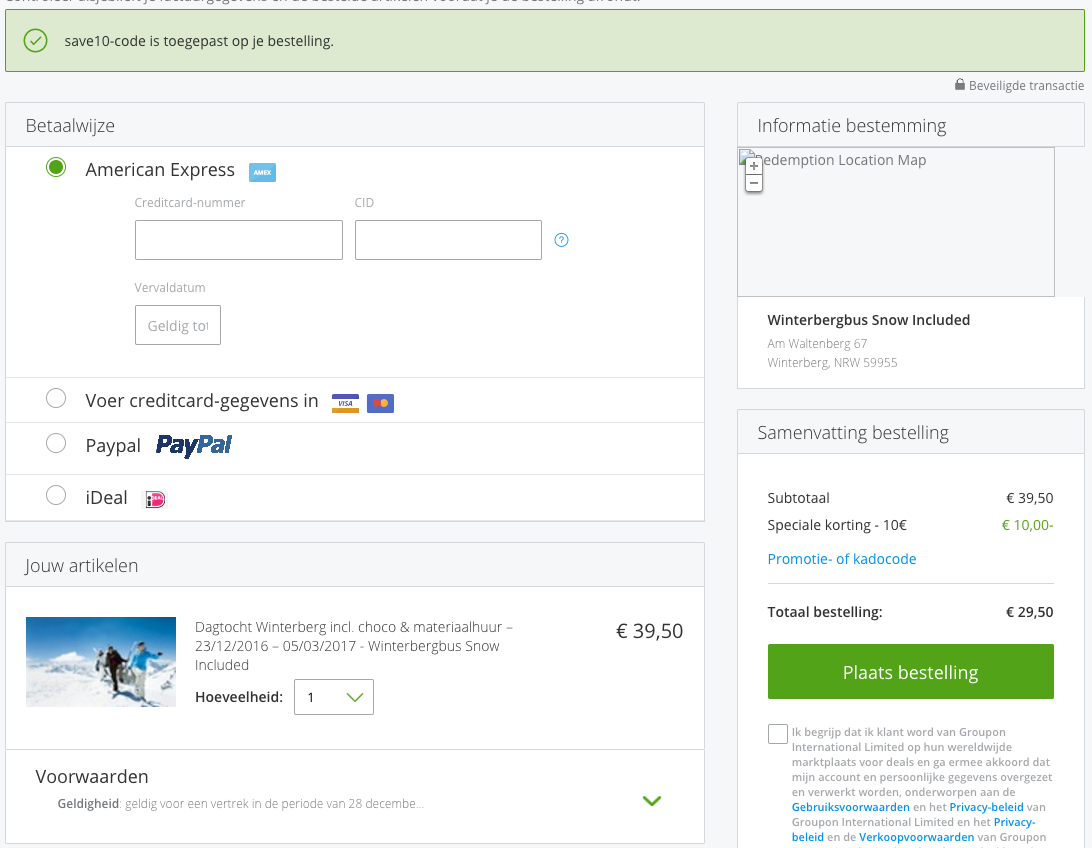Open the Promotie- of kadocode link
Screen dimensions: 1092x848
pos(841,559)
